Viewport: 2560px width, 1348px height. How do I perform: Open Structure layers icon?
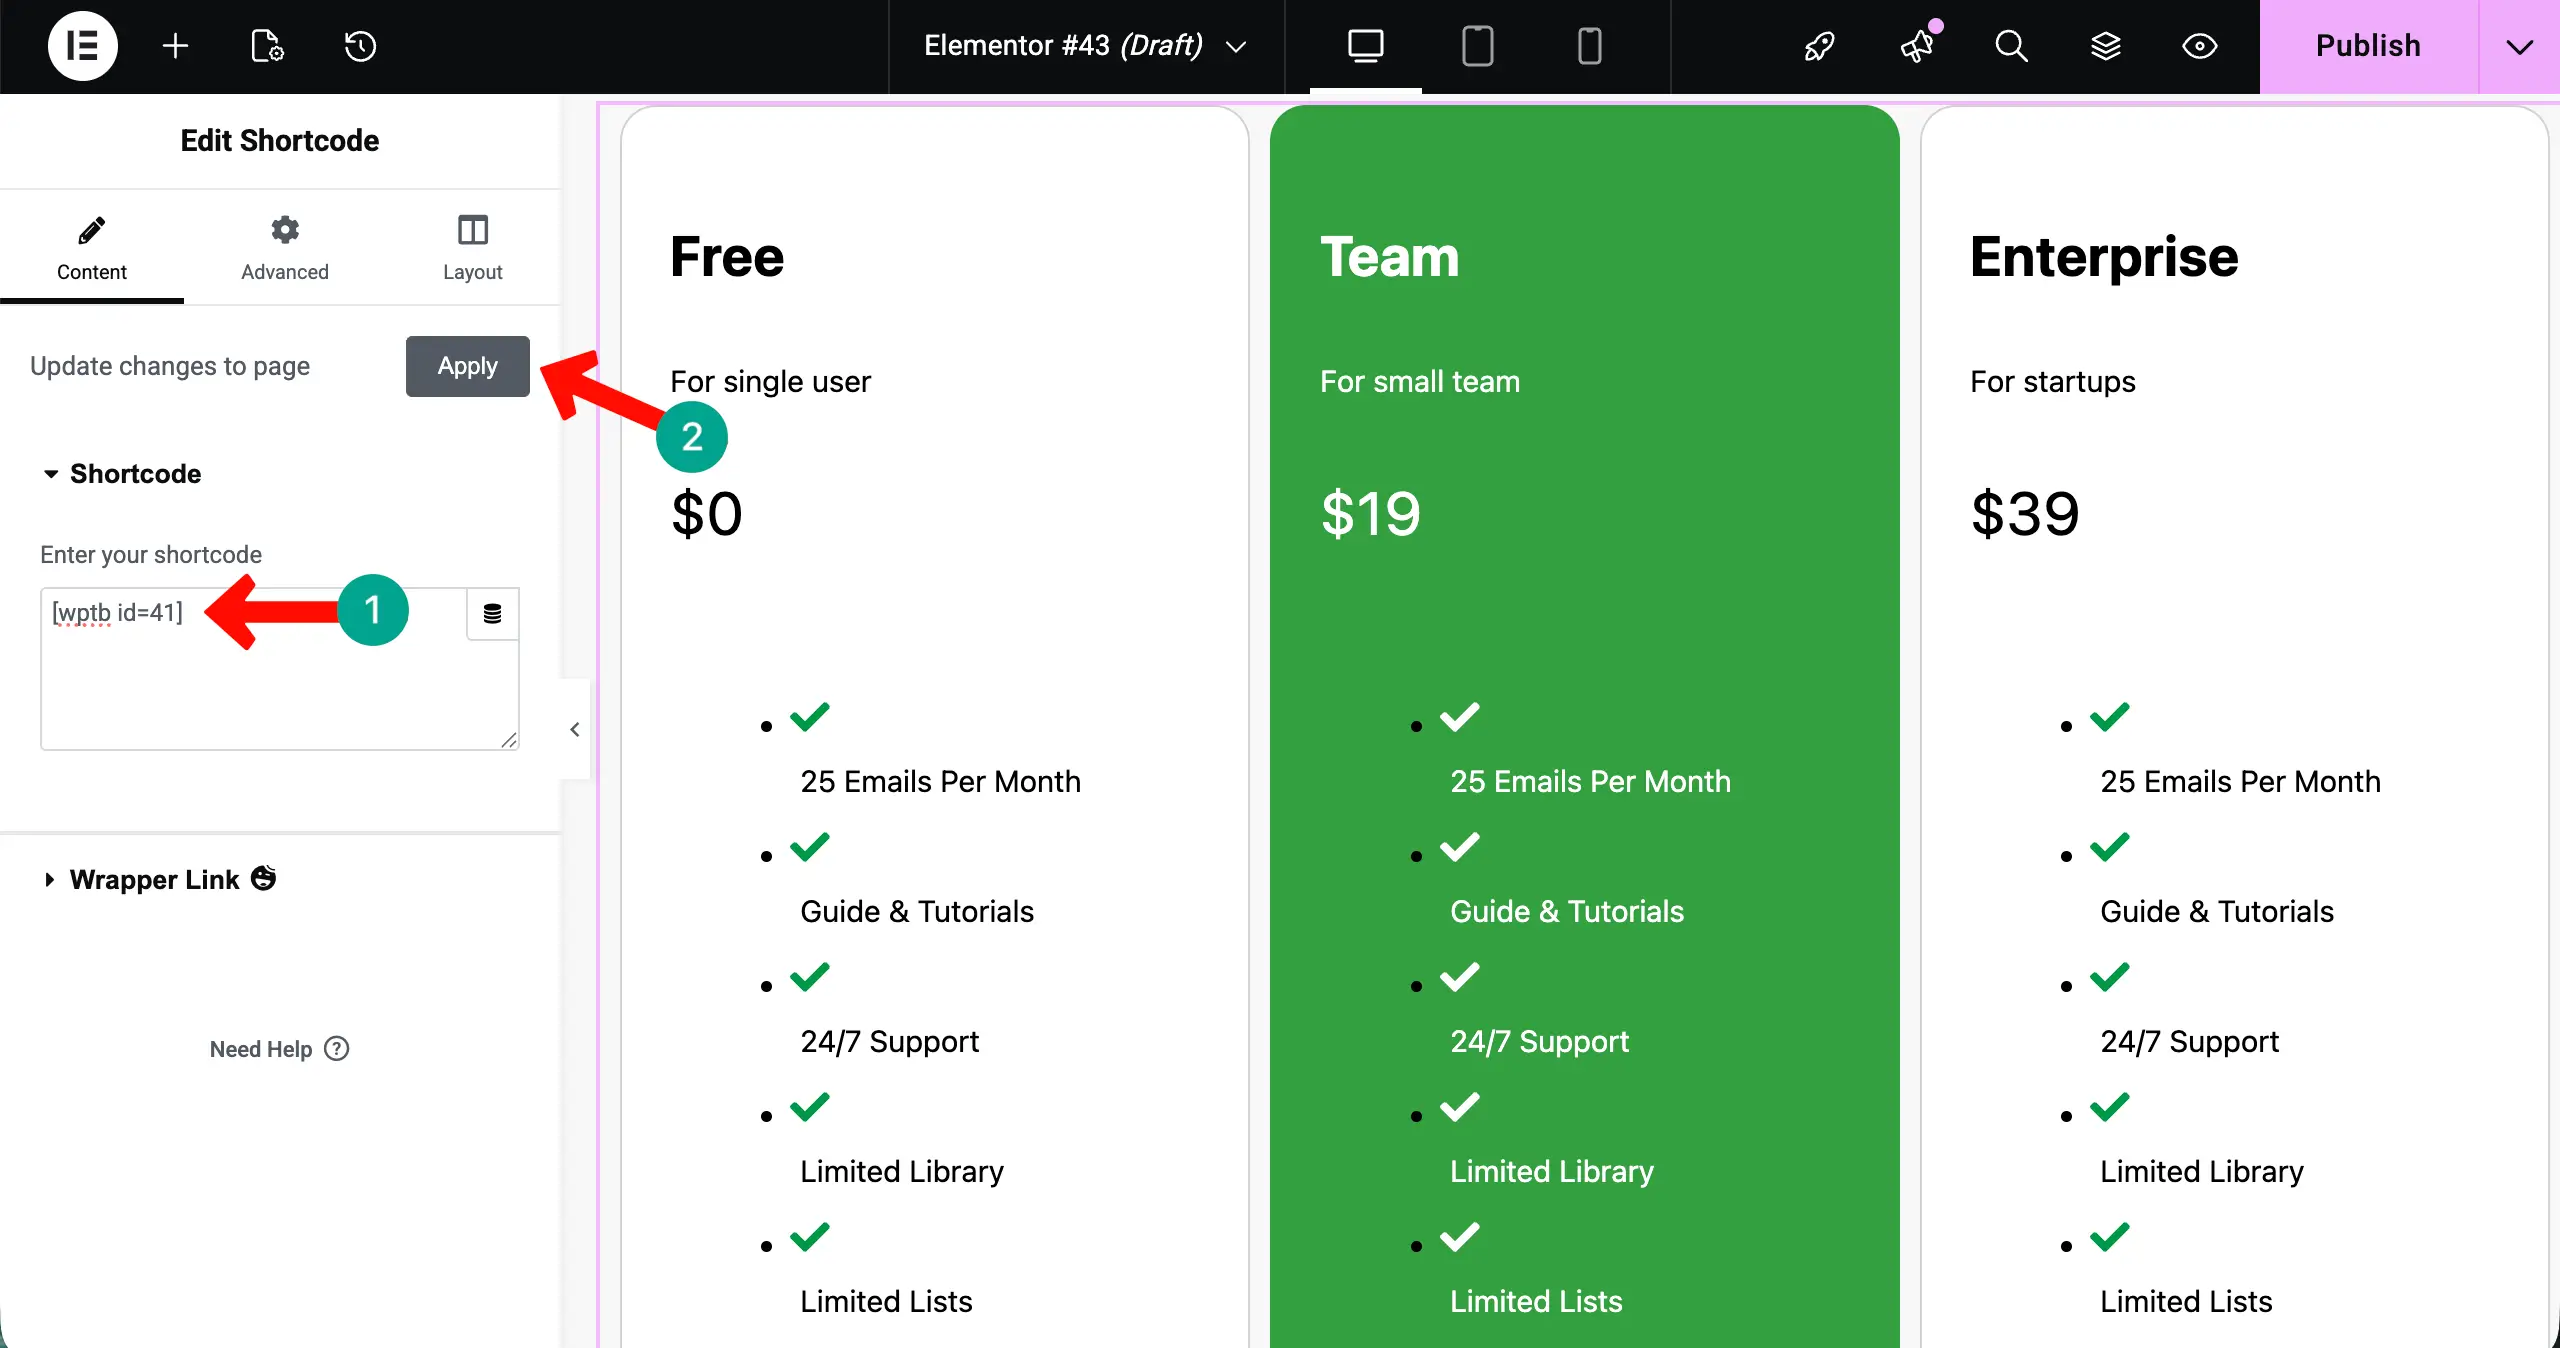[2106, 46]
